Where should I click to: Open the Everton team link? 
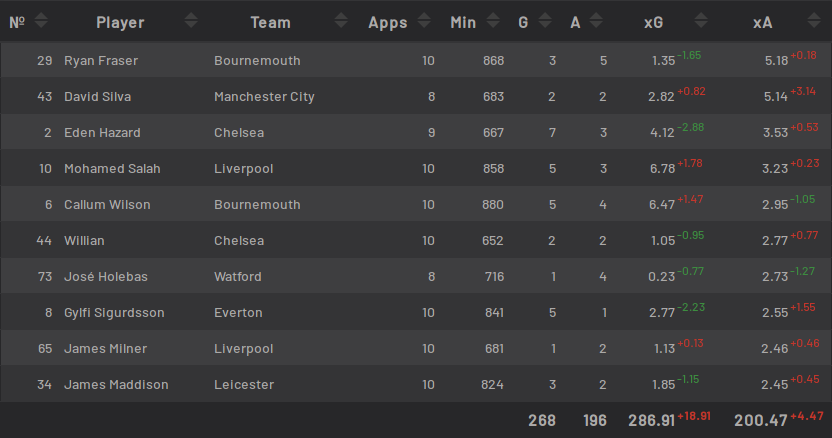[x=237, y=313]
